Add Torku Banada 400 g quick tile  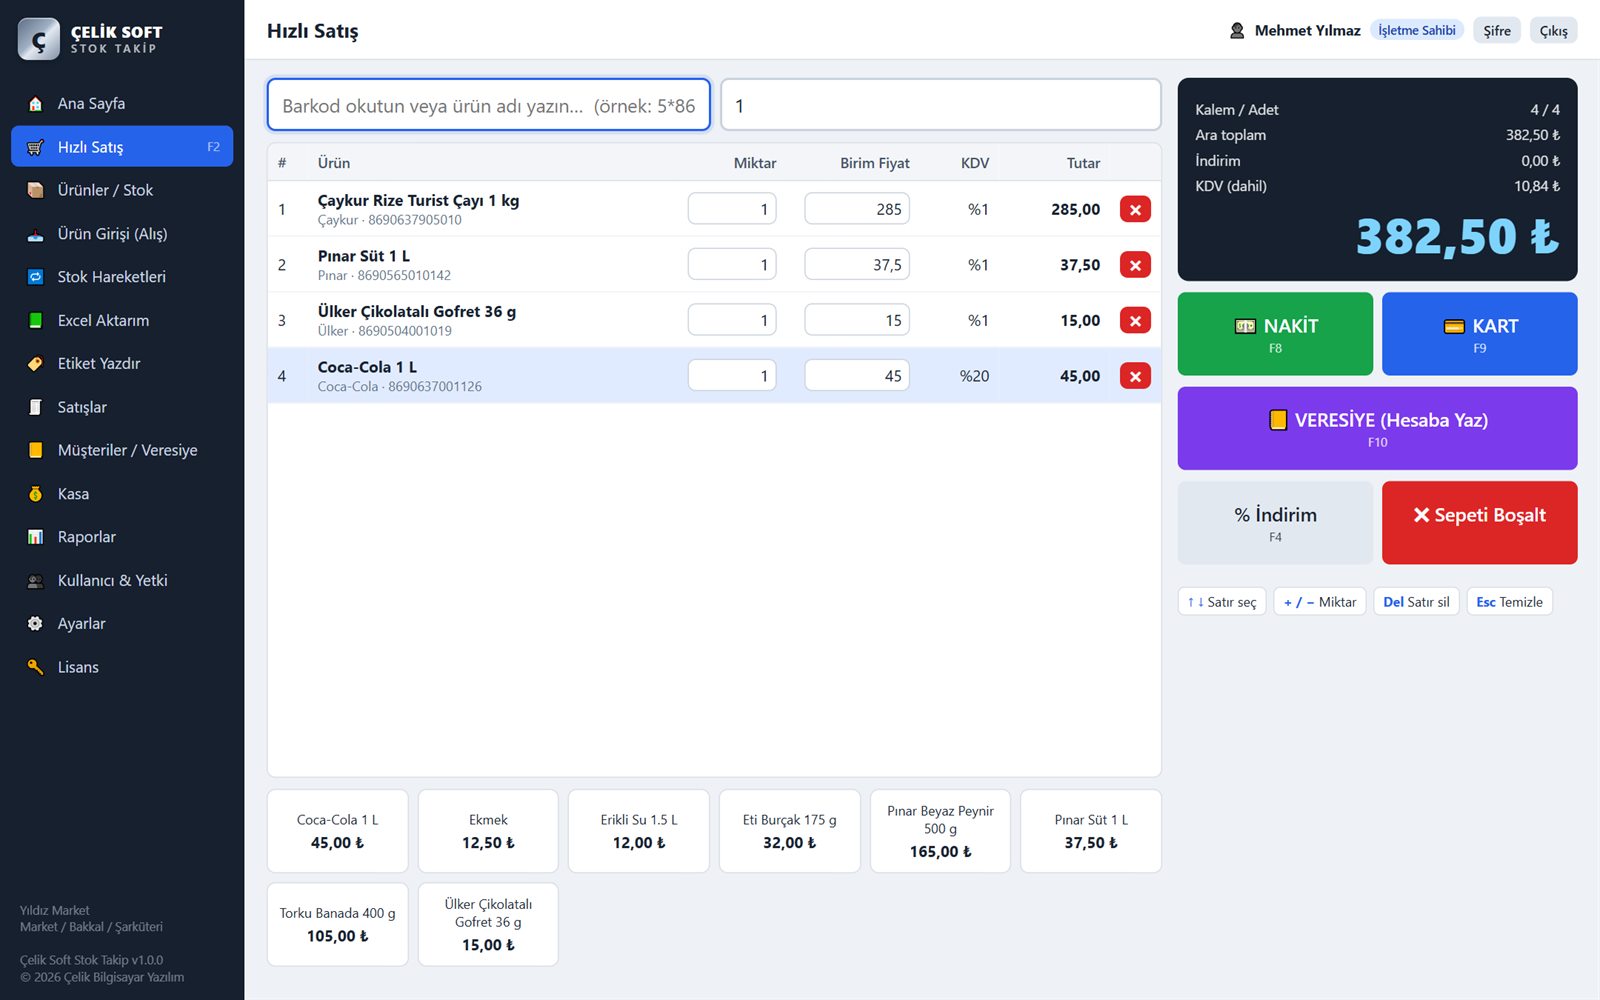click(x=338, y=924)
